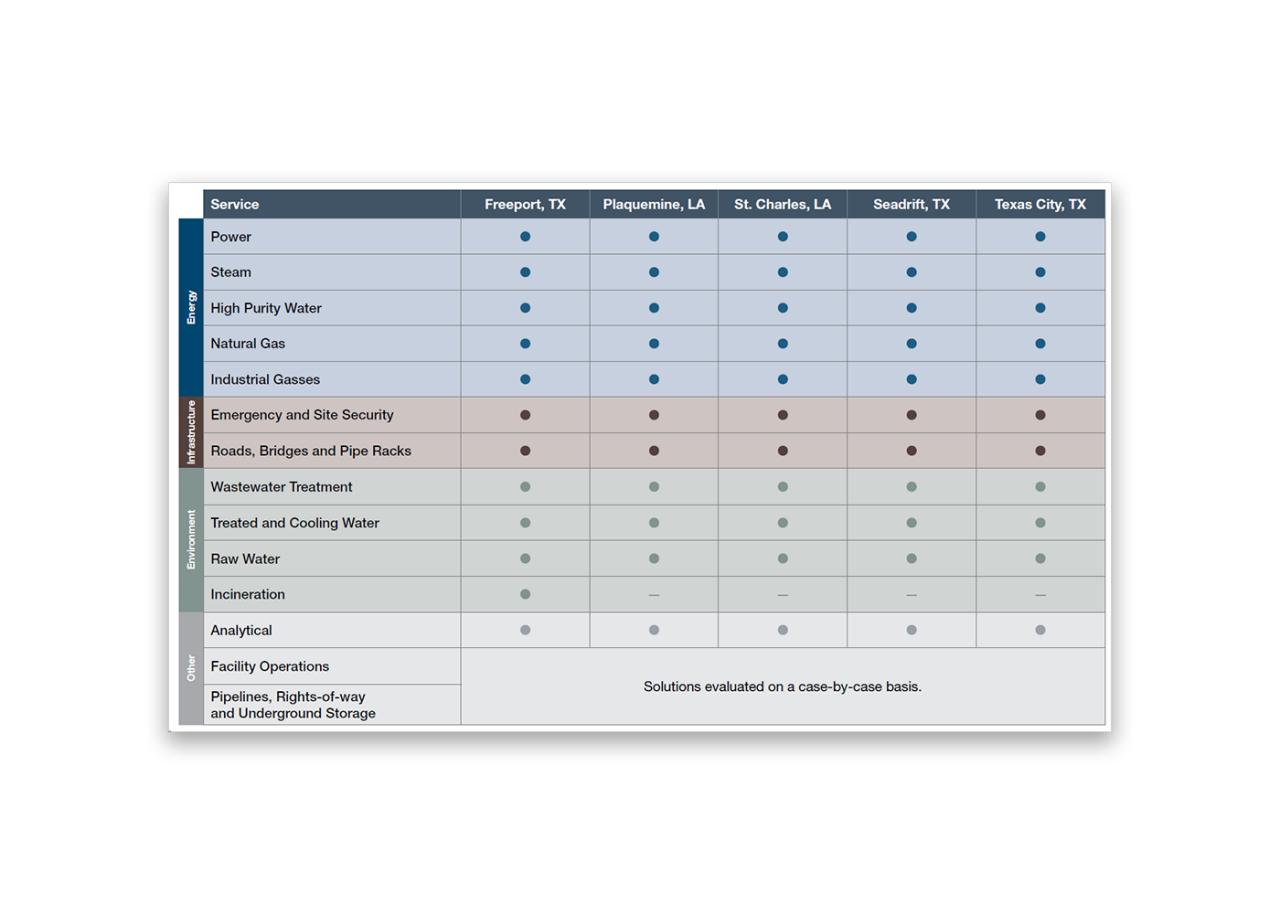Click the Raw Water indicator for Plaquemine, LA
This screenshot has height=914, width=1280.
click(x=654, y=558)
